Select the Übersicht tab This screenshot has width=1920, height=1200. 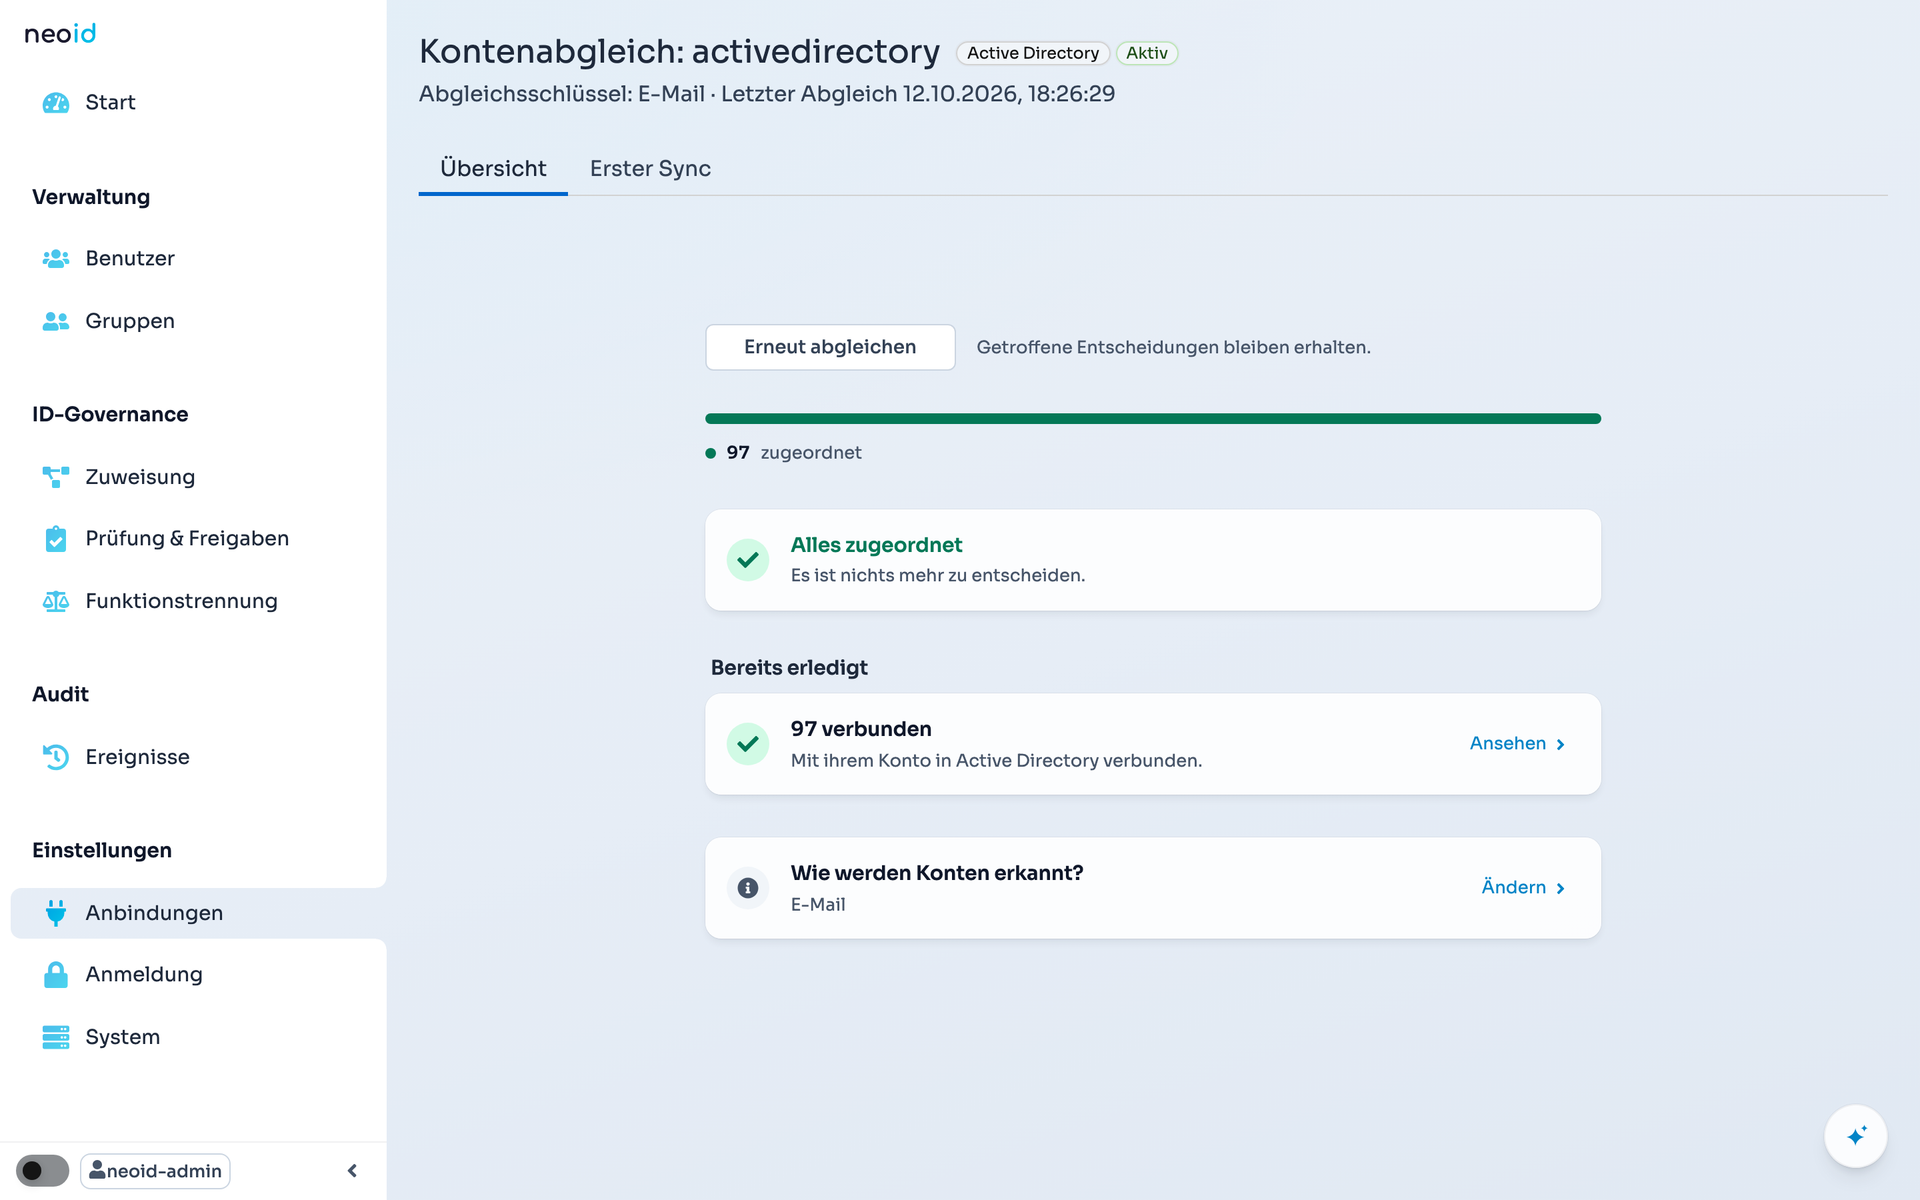[493, 169]
